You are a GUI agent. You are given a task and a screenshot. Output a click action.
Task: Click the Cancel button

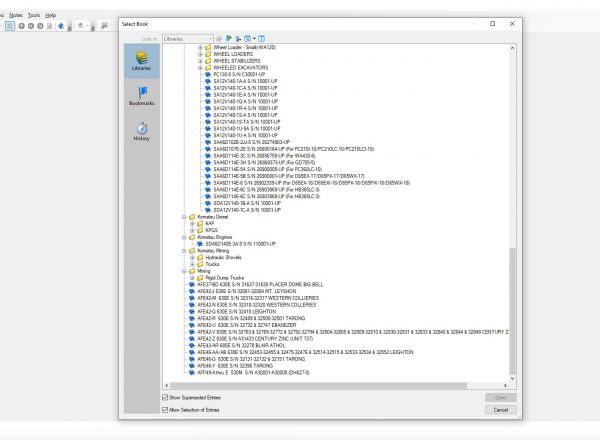pos(501,410)
